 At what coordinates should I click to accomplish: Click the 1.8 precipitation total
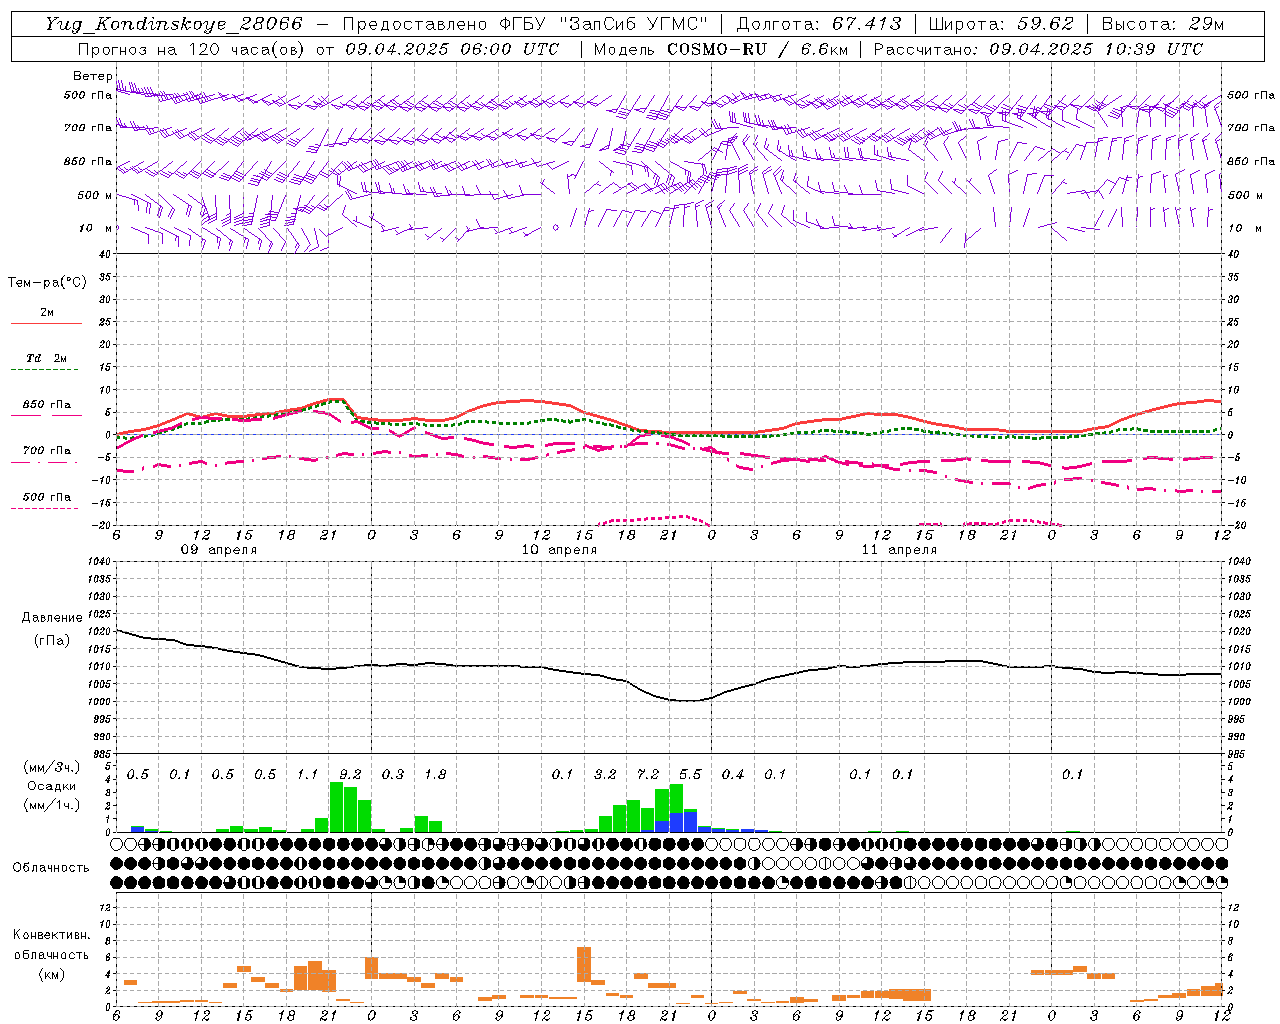(x=435, y=775)
